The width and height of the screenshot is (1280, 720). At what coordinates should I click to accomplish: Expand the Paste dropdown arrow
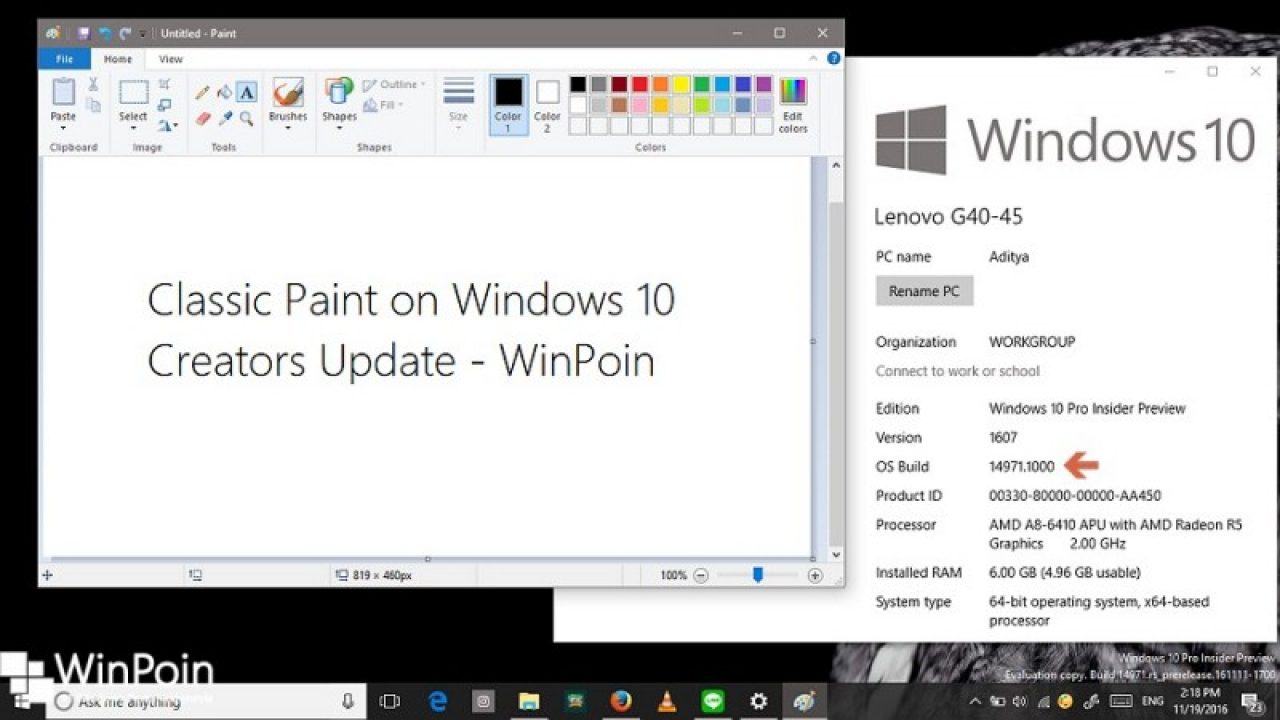[x=63, y=127]
